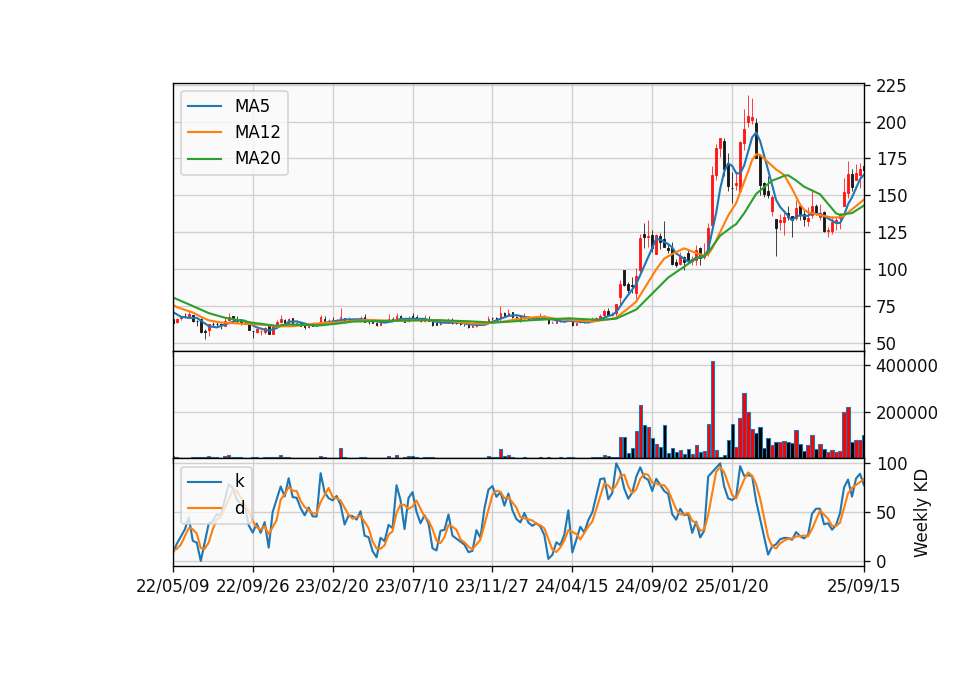Click the green MA20 legend line sample
Image resolution: width=960 pixels, height=690 pixels.
[x=204, y=159]
